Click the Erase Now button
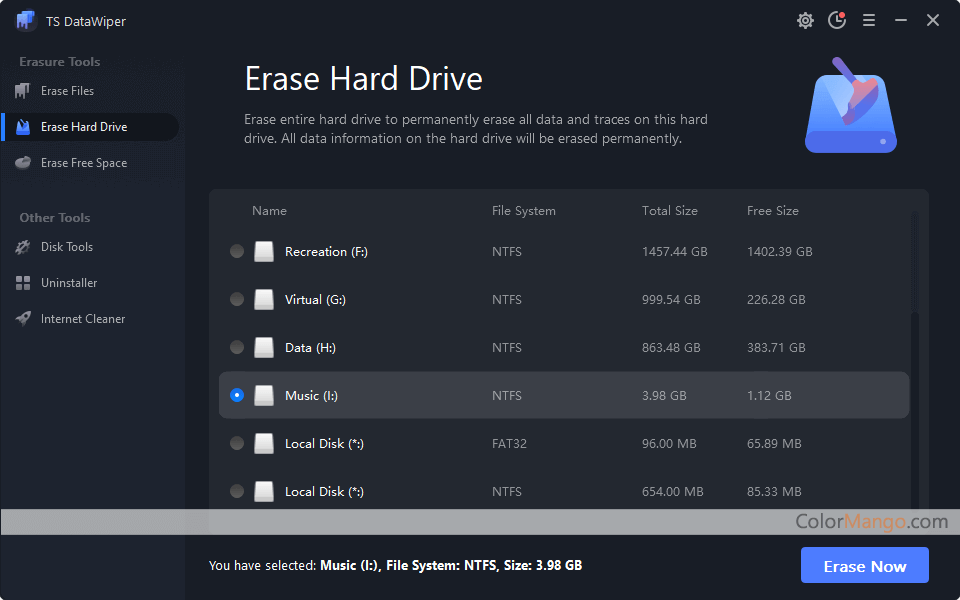960x600 pixels. pyautogui.click(x=864, y=566)
